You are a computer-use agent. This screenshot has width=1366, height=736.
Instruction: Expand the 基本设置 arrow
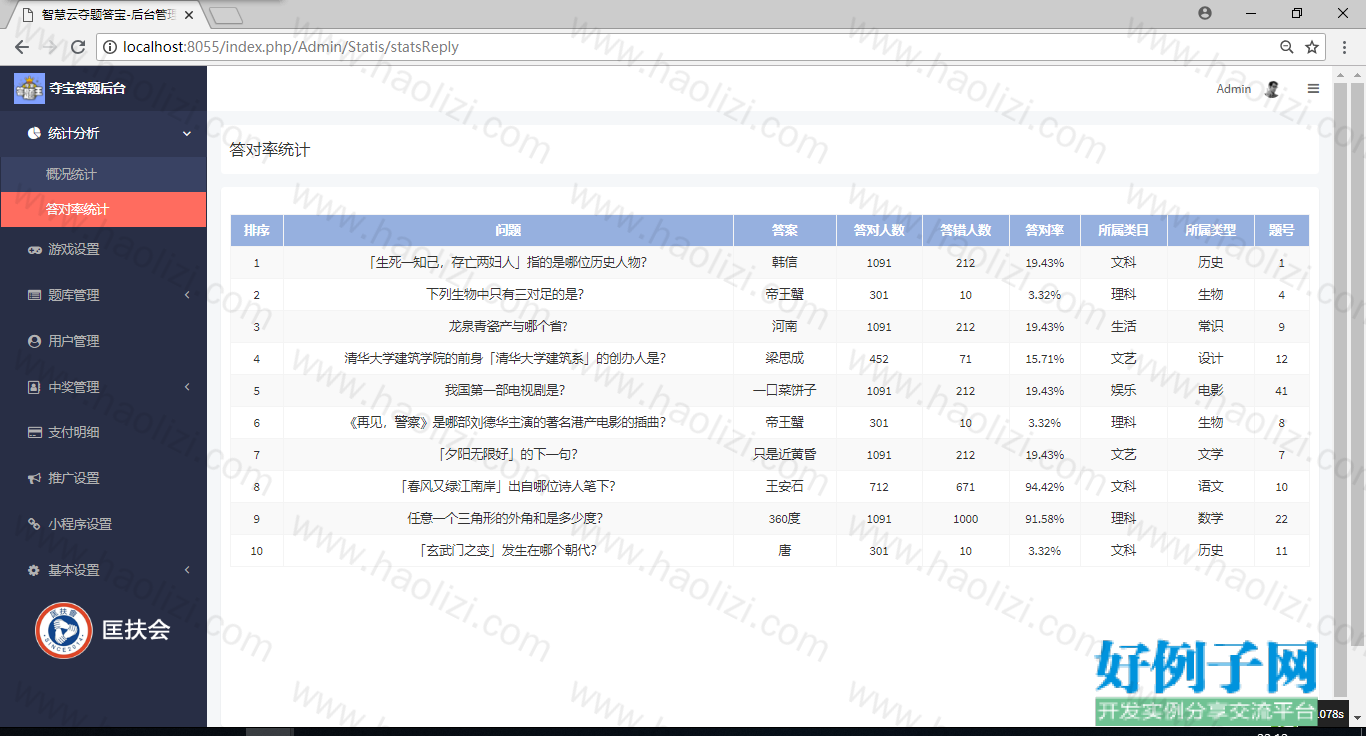point(187,570)
